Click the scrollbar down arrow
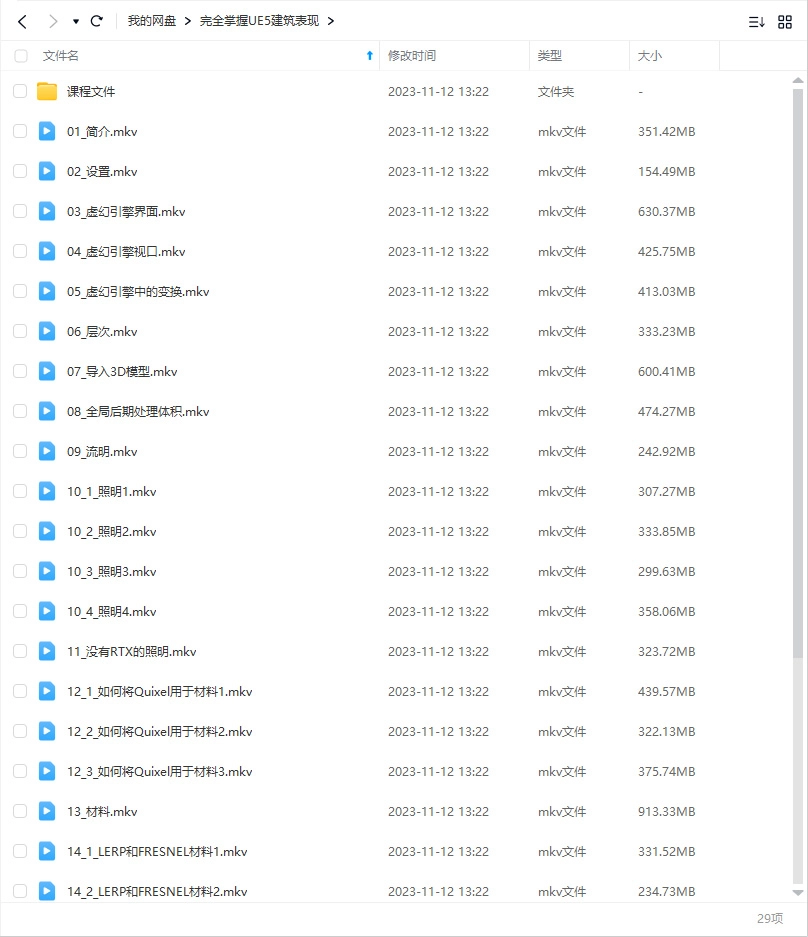 (797, 892)
